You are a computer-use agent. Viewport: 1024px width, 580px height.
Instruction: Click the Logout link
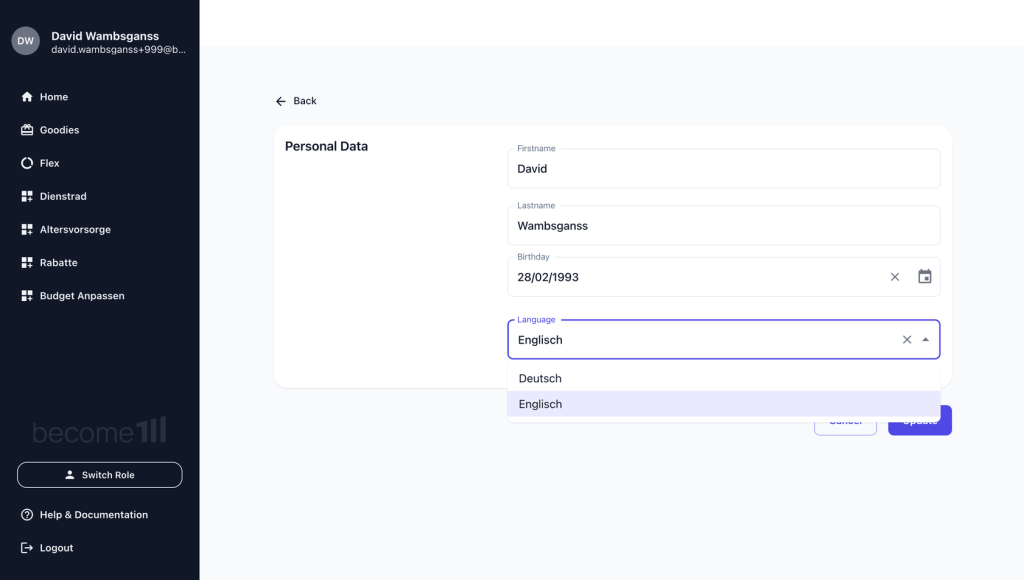(x=56, y=548)
